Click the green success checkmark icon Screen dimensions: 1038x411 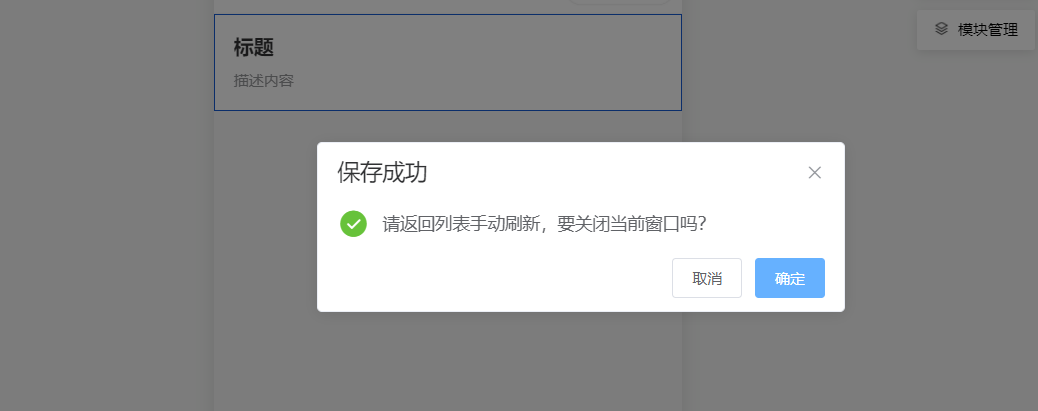[354, 224]
